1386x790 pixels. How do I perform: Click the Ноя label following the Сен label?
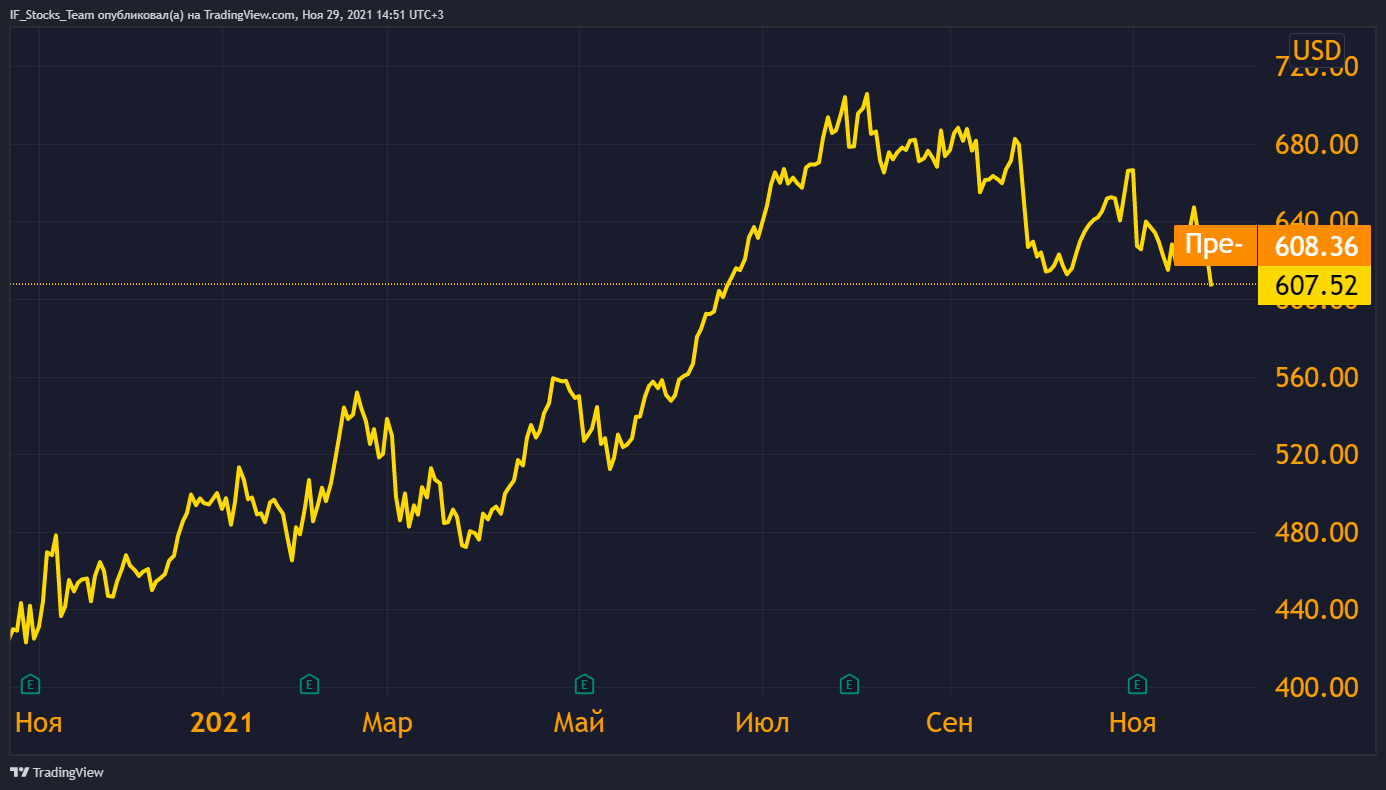(1132, 722)
